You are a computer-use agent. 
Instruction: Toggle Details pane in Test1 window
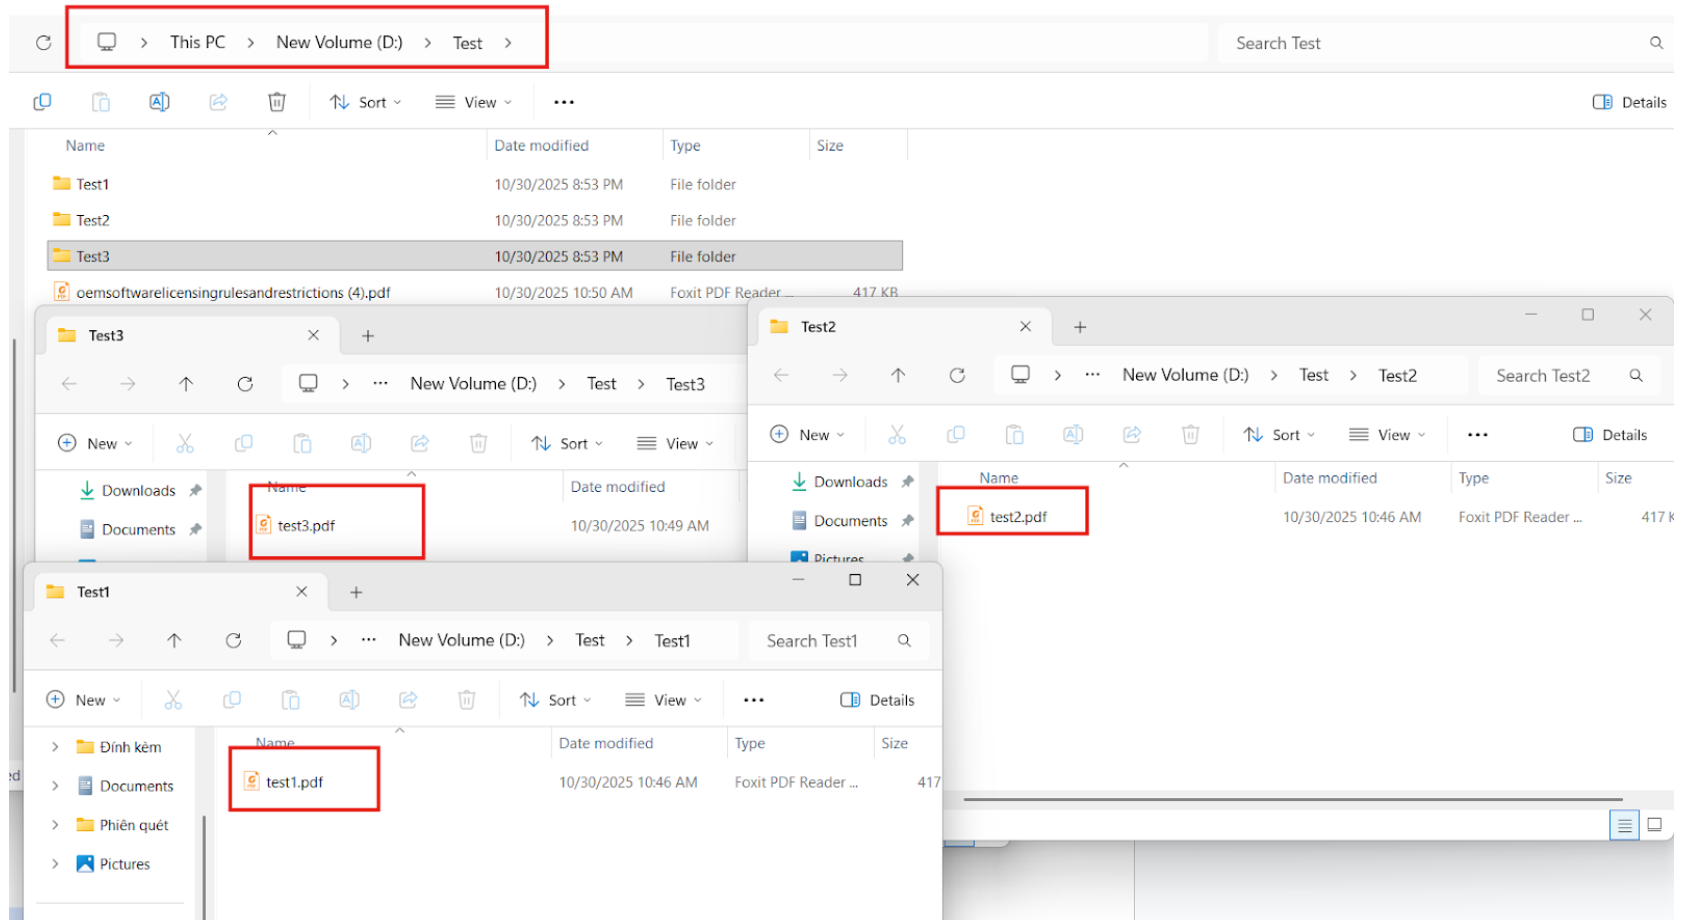[877, 700]
